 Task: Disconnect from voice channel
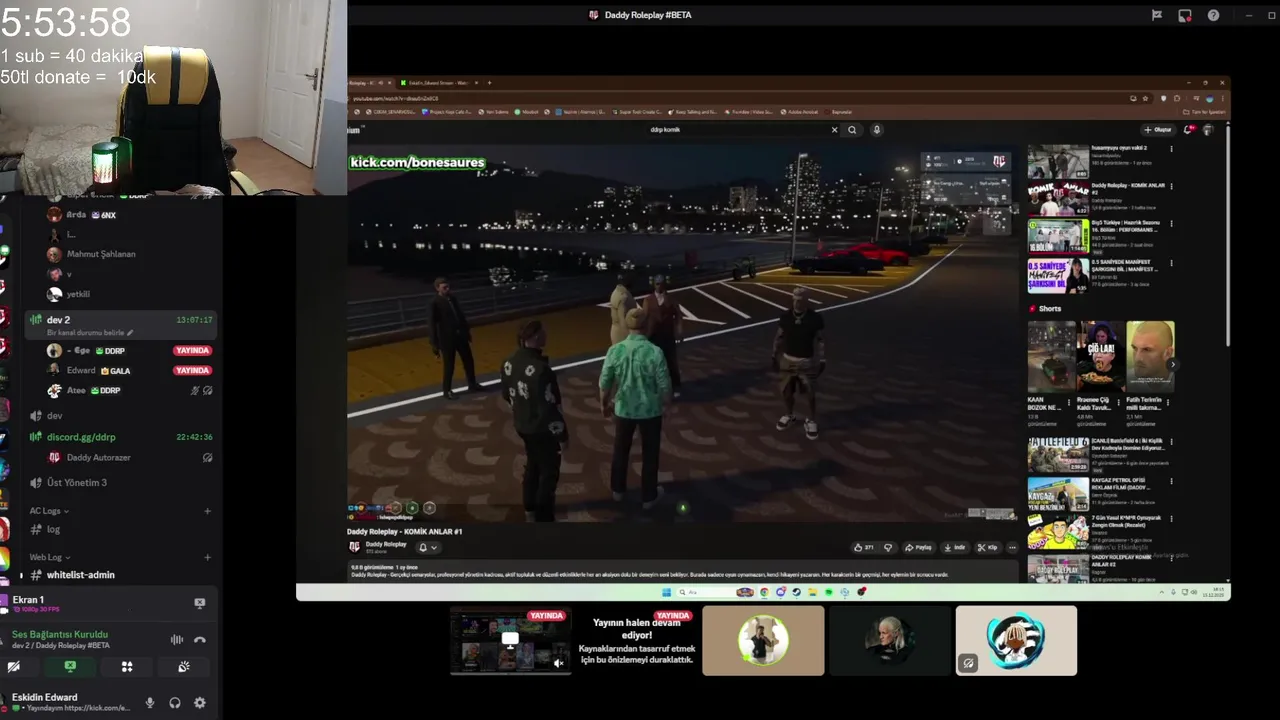(200, 640)
